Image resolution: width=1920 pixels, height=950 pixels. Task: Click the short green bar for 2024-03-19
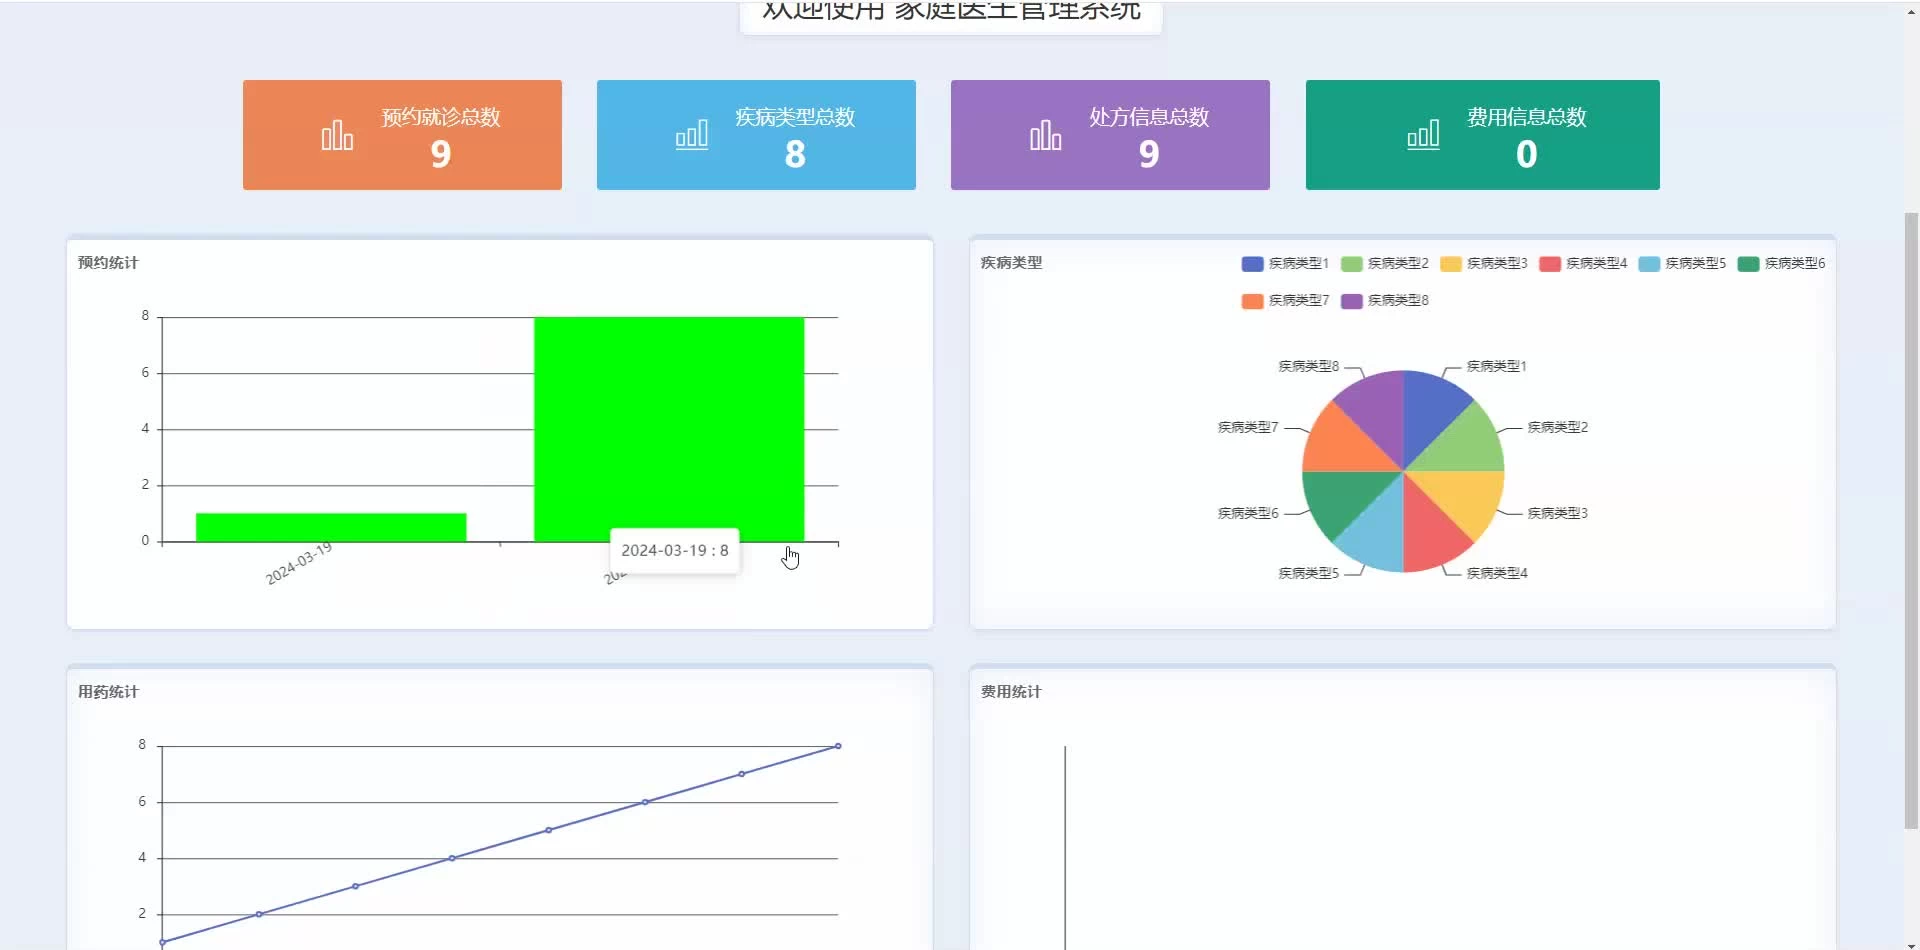331,527
